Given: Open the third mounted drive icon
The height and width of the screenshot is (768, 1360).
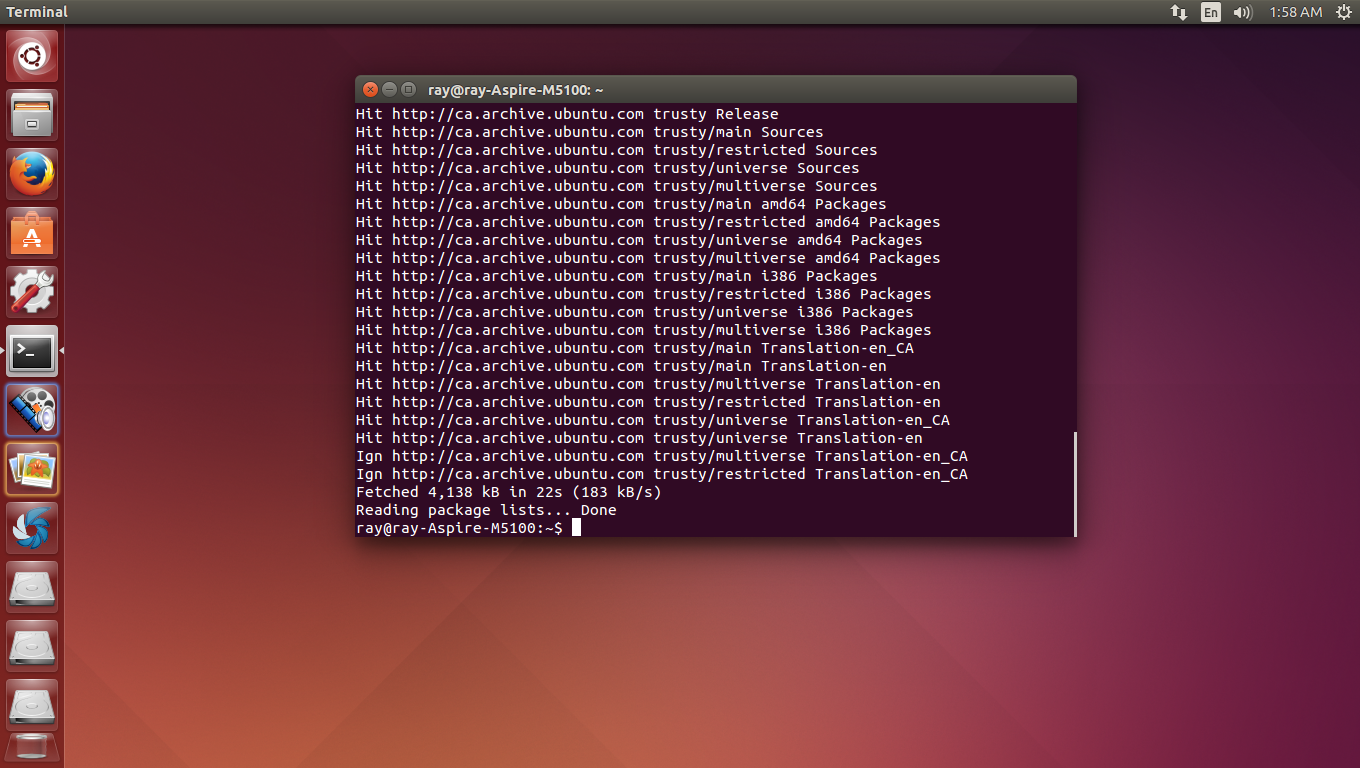Looking at the screenshot, I should pos(32,705).
